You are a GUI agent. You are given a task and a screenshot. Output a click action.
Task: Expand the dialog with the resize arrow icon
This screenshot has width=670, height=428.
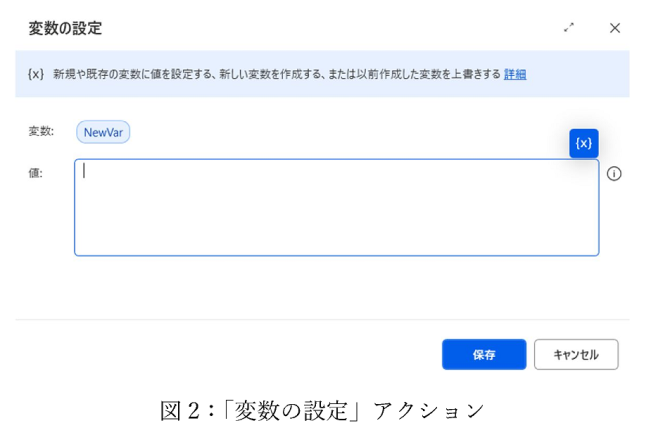(x=569, y=28)
